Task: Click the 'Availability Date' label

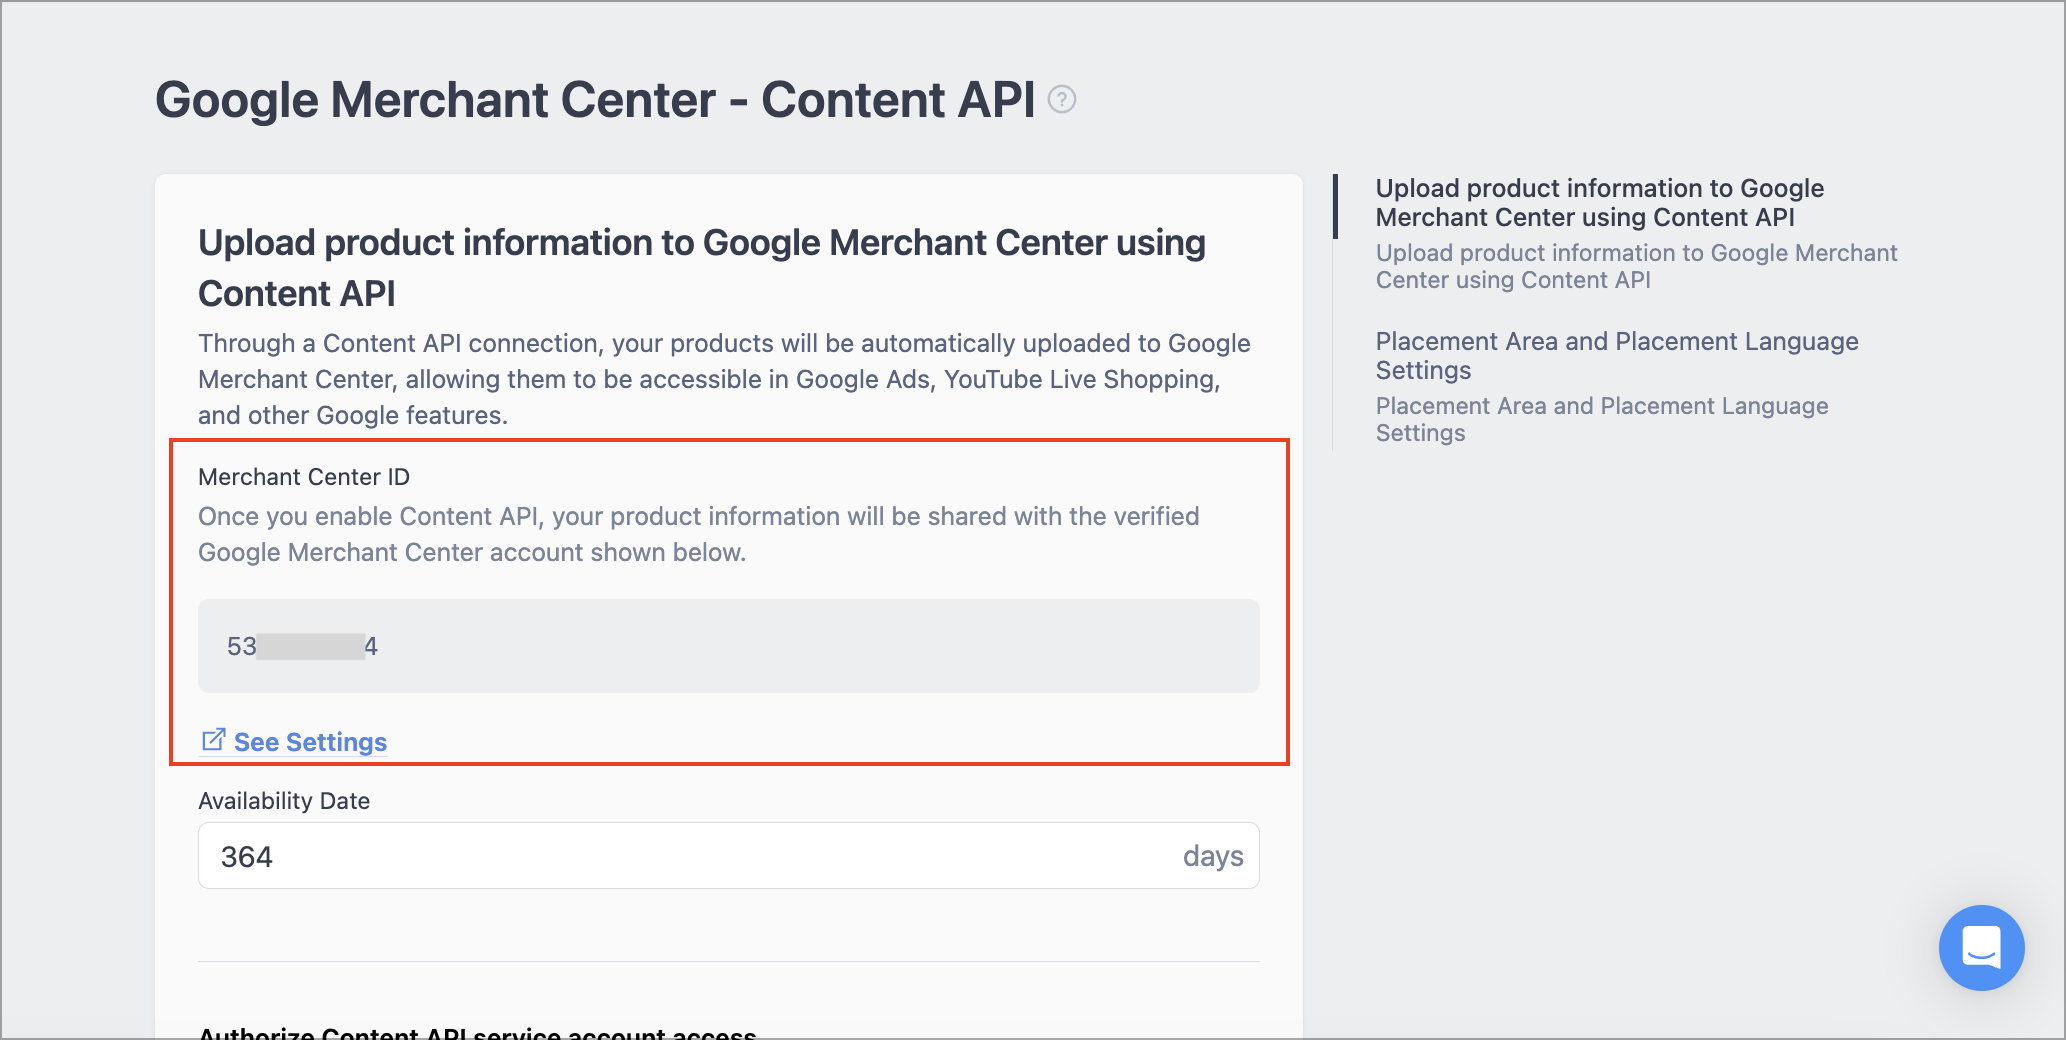Action: pos(284,801)
